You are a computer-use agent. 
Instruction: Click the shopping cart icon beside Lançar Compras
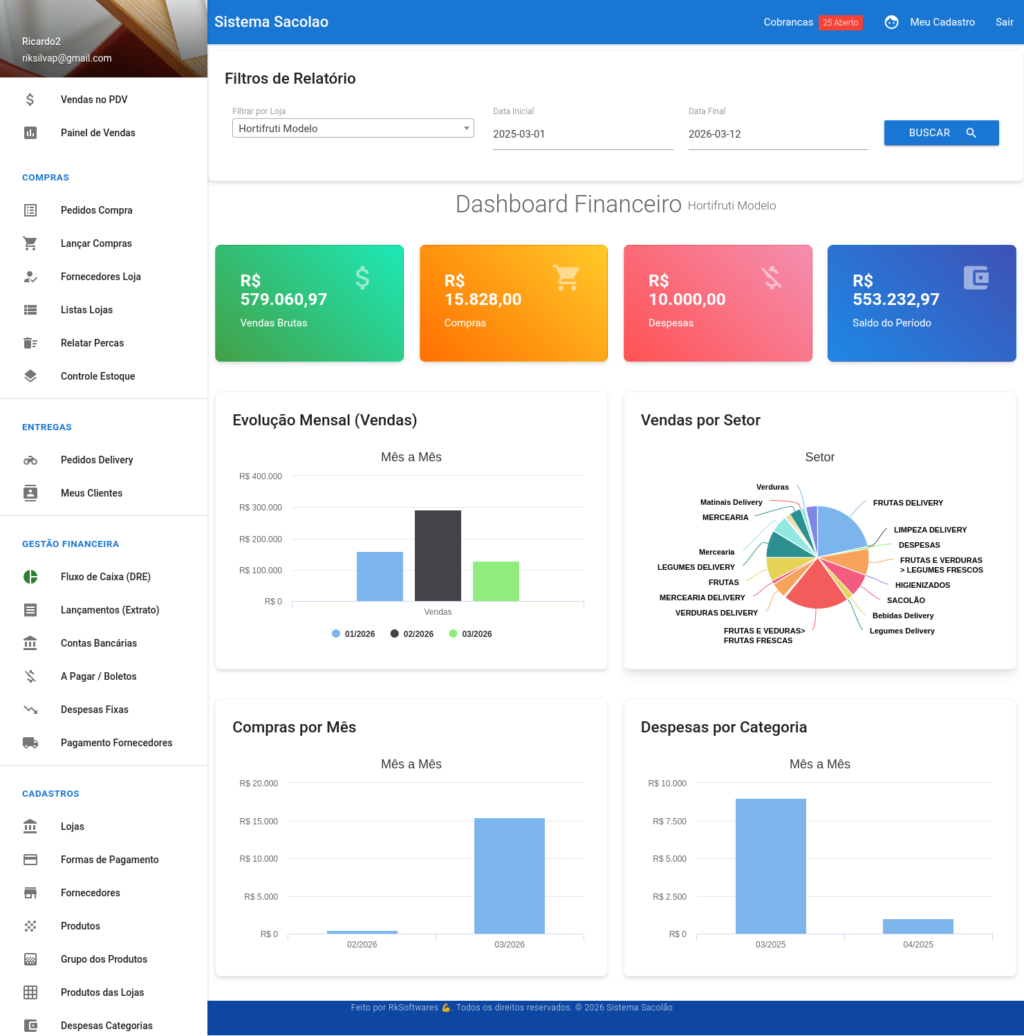(30, 243)
